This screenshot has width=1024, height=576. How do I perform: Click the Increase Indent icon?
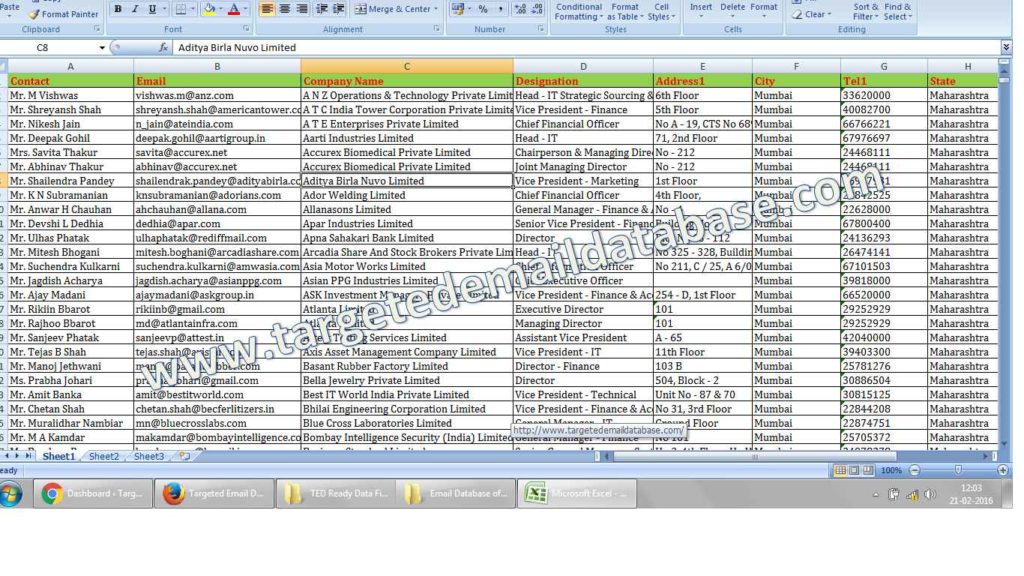[338, 9]
